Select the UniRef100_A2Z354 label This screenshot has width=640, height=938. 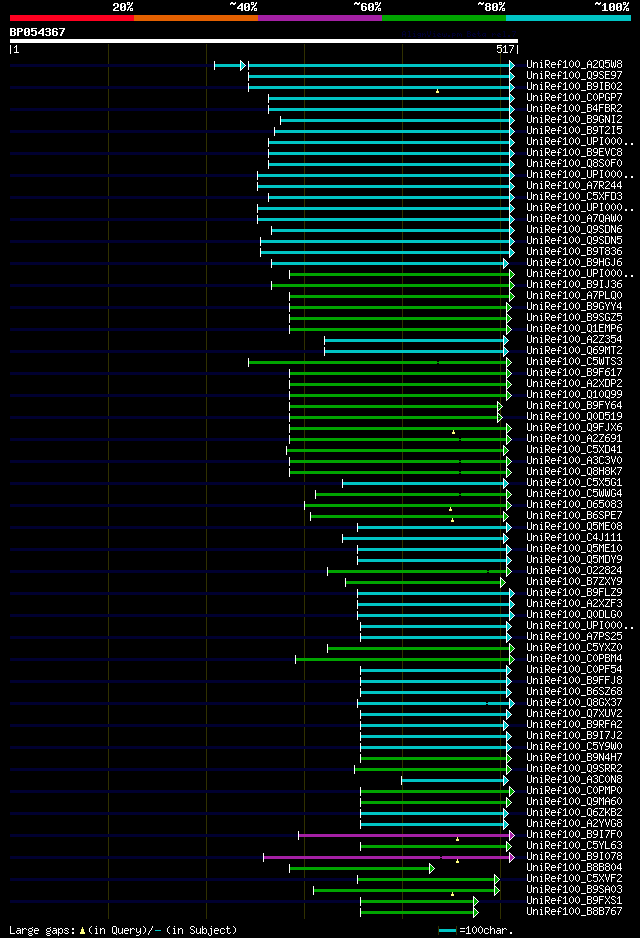click(574, 339)
